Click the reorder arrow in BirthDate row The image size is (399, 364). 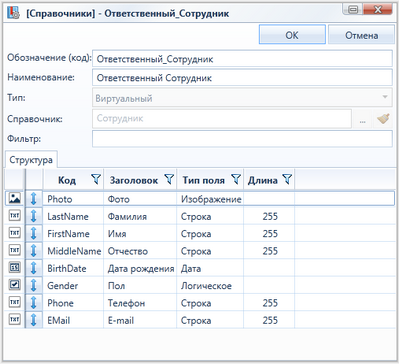(x=34, y=268)
